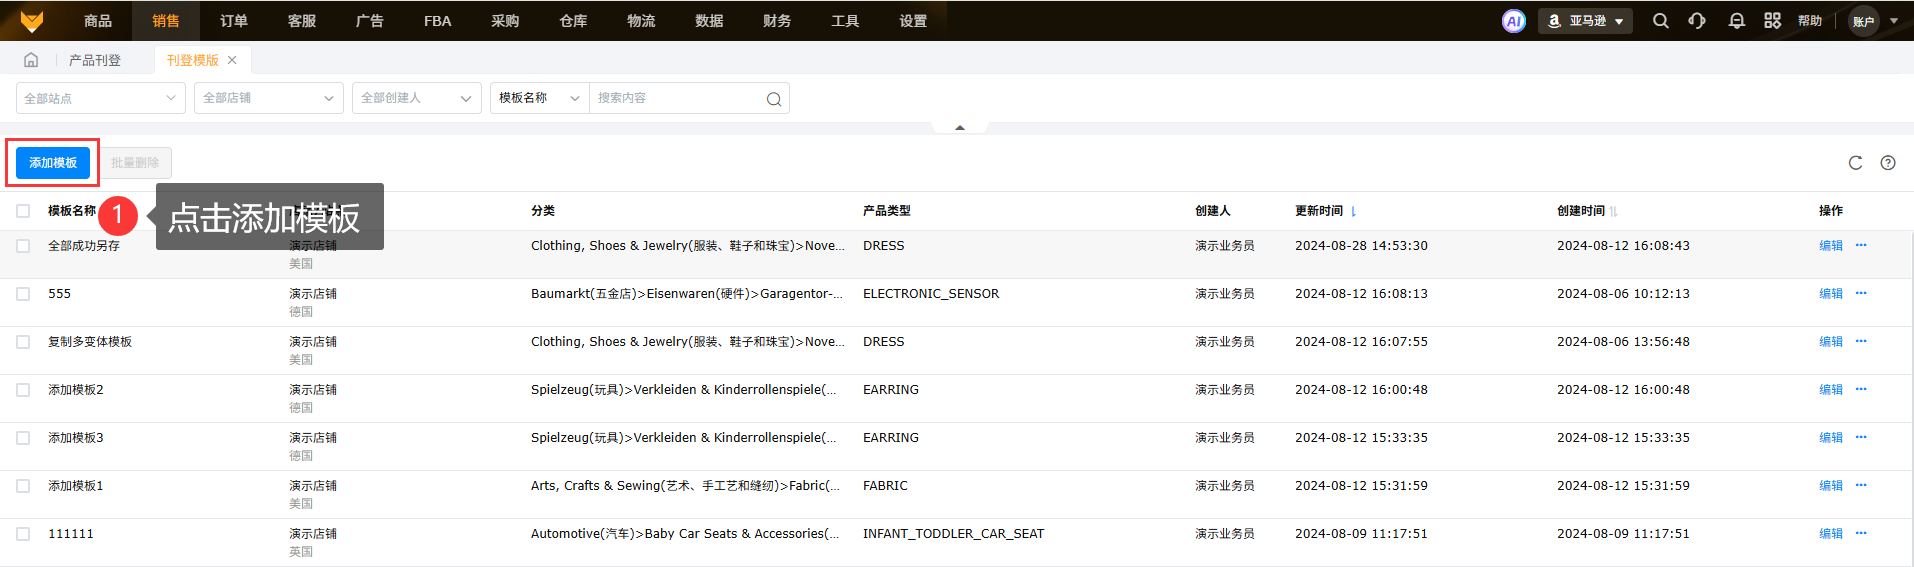This screenshot has height=567, width=1914.
Task: Click the 添加模板 button
Action: pyautogui.click(x=53, y=163)
